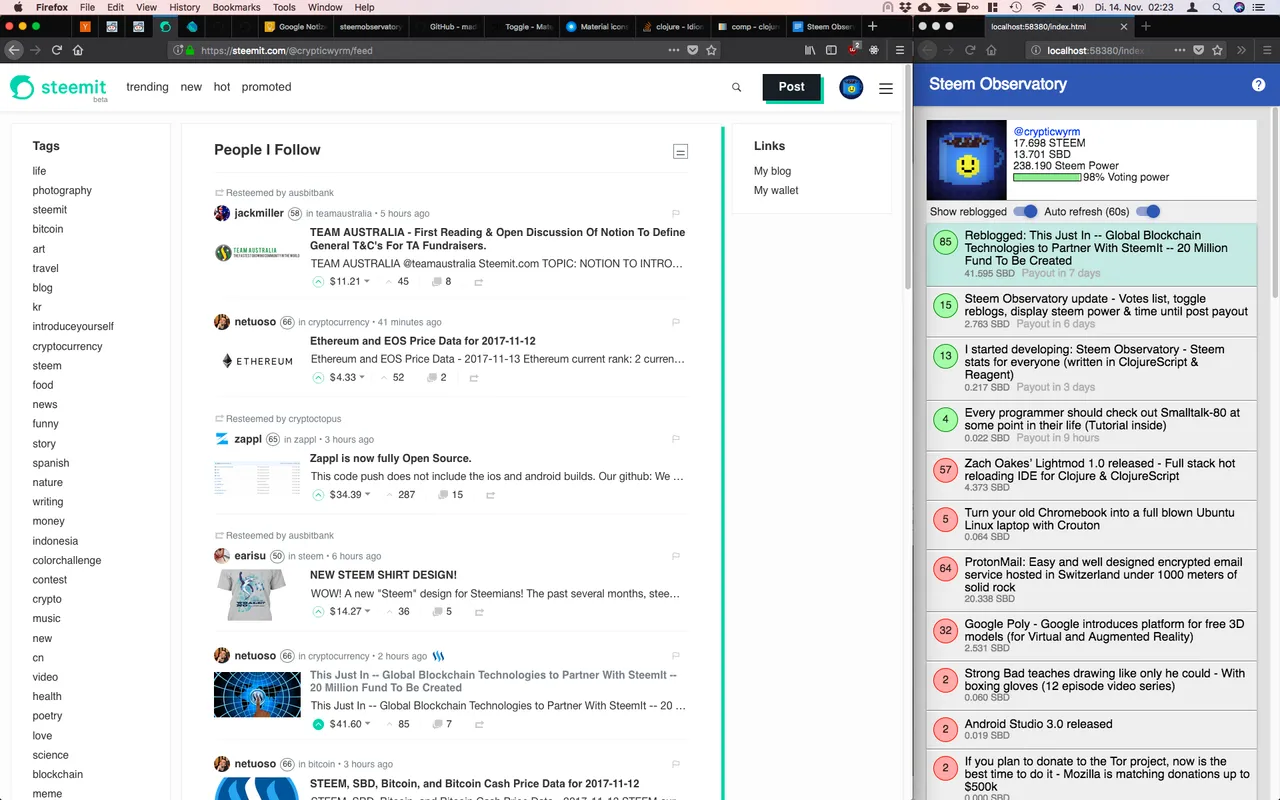
Task: Switch to the GitHub browser tab
Action: (x=447, y=27)
